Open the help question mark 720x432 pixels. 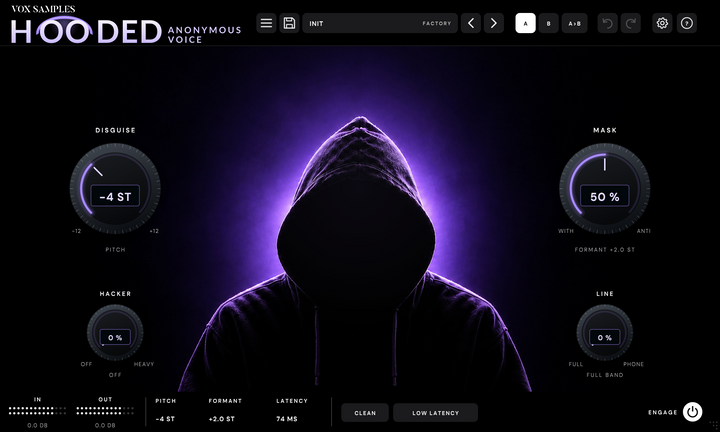click(687, 23)
